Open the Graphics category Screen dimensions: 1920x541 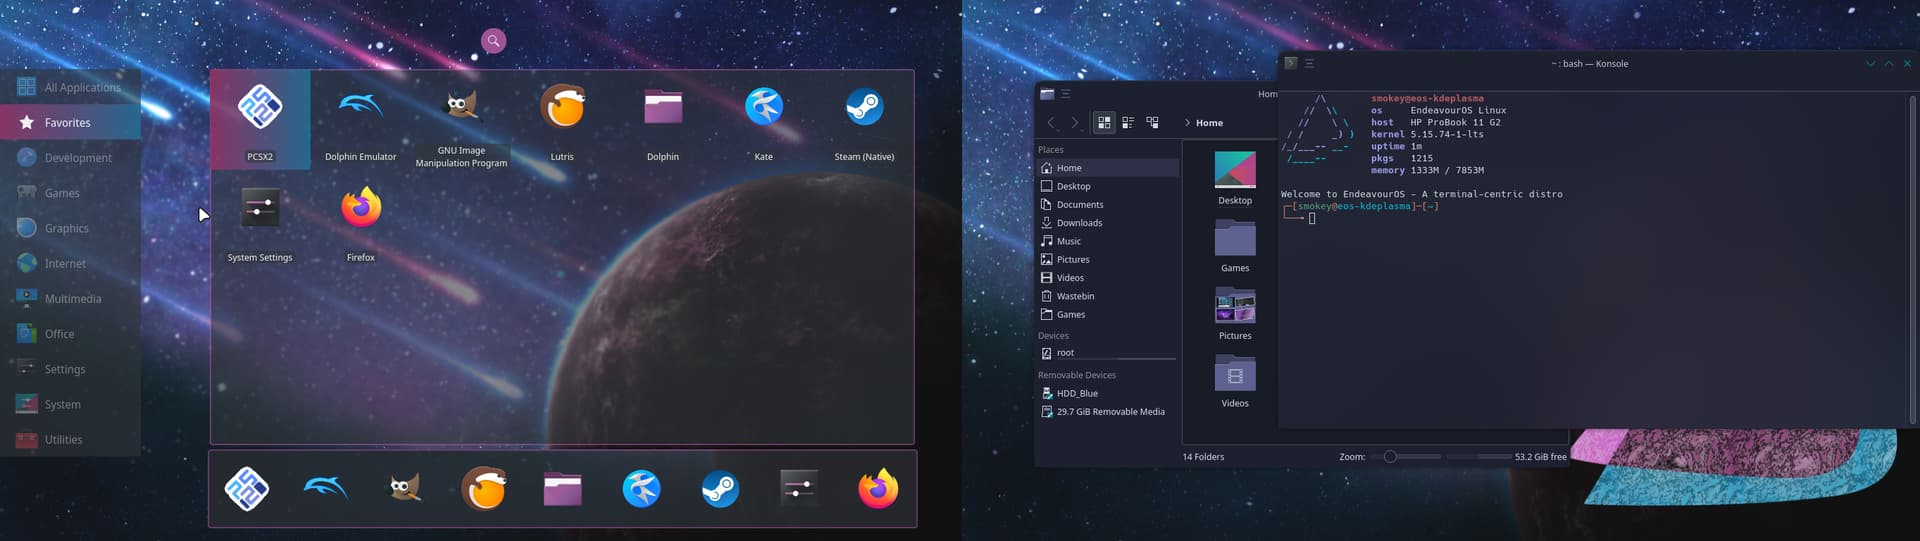click(x=70, y=228)
